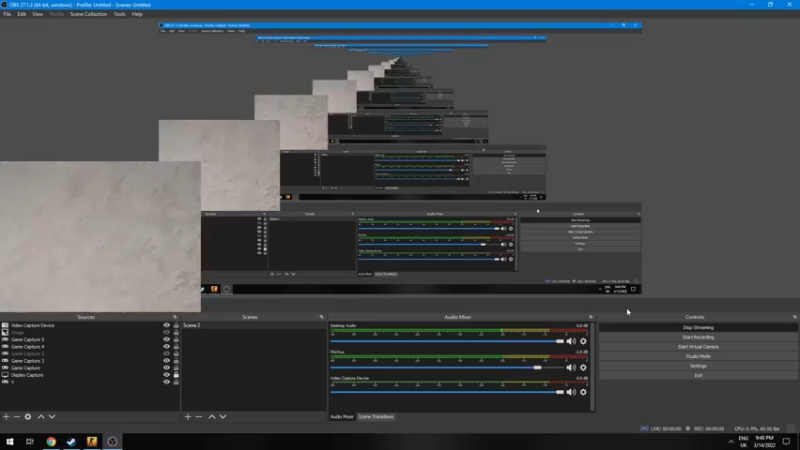Screen dimensions: 800x450
Task: Adjust the Video Capture Device volume slider
Action: 447,392
